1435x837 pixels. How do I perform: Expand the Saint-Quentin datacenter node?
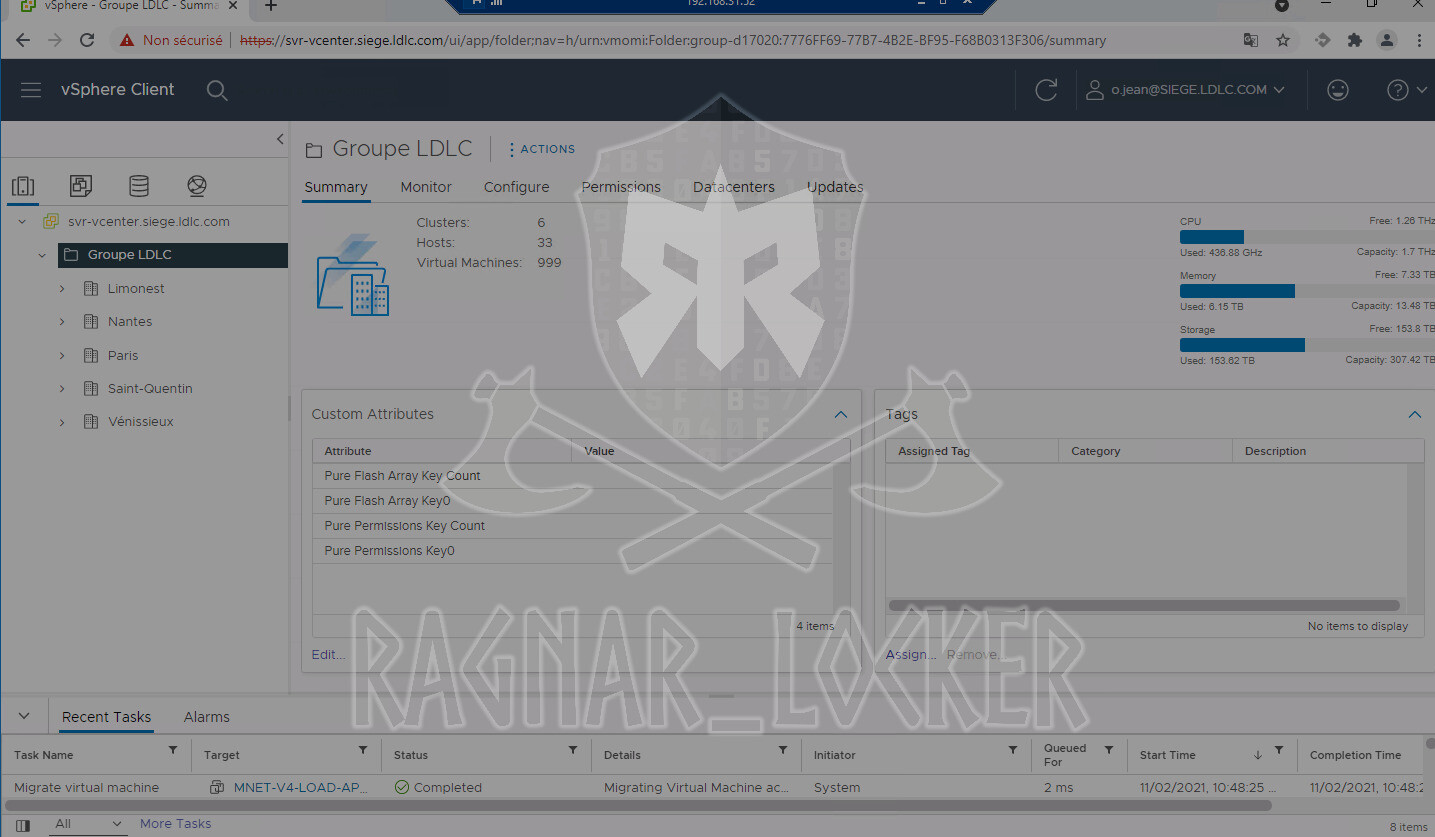tap(62, 389)
